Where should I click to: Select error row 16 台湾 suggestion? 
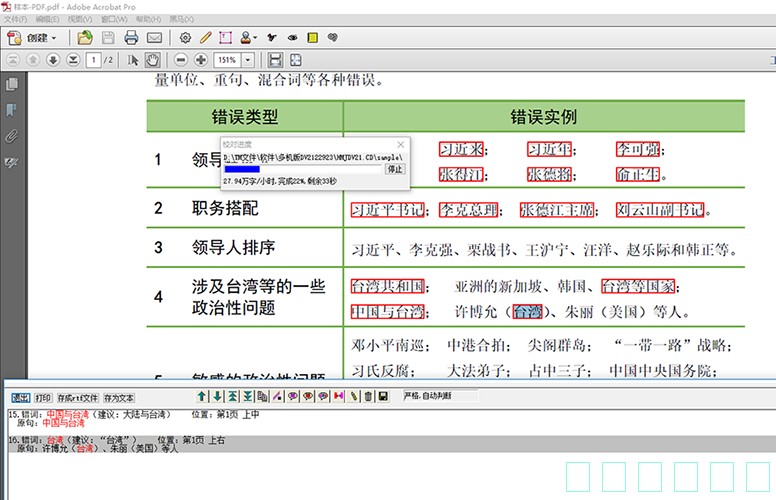click(391, 444)
